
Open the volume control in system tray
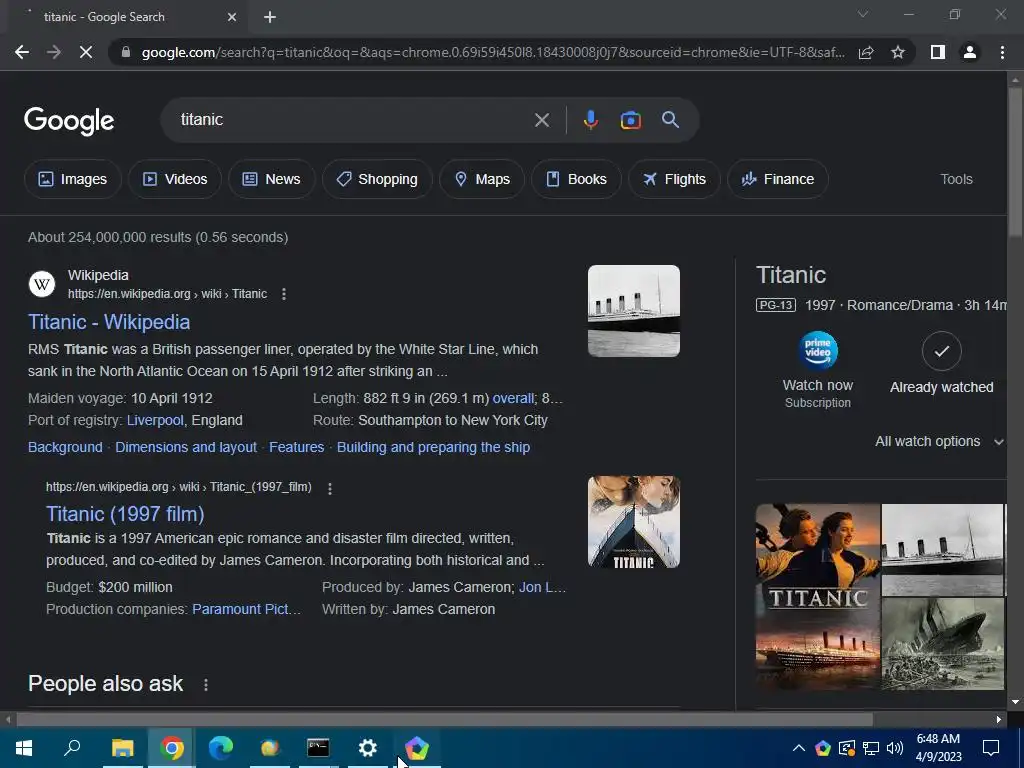895,748
